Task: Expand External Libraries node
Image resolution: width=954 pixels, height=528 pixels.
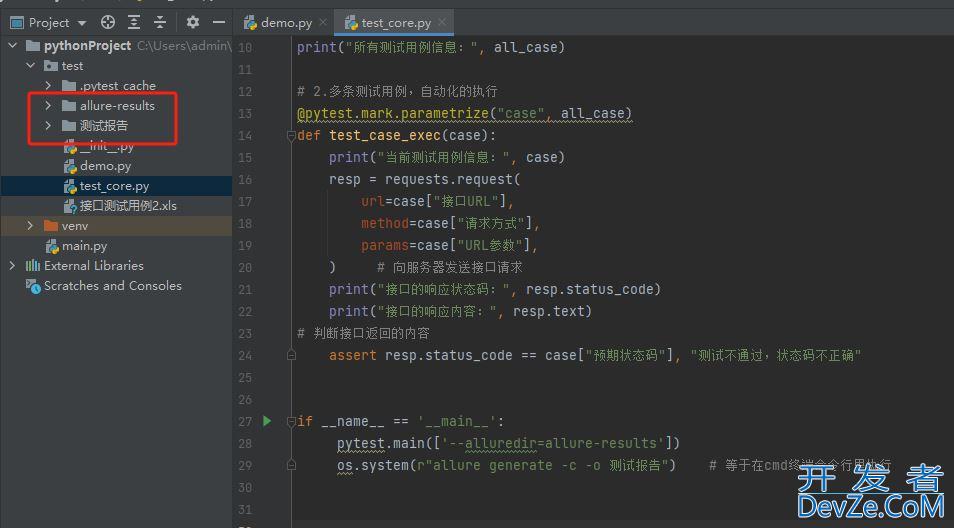Action: tap(13, 266)
